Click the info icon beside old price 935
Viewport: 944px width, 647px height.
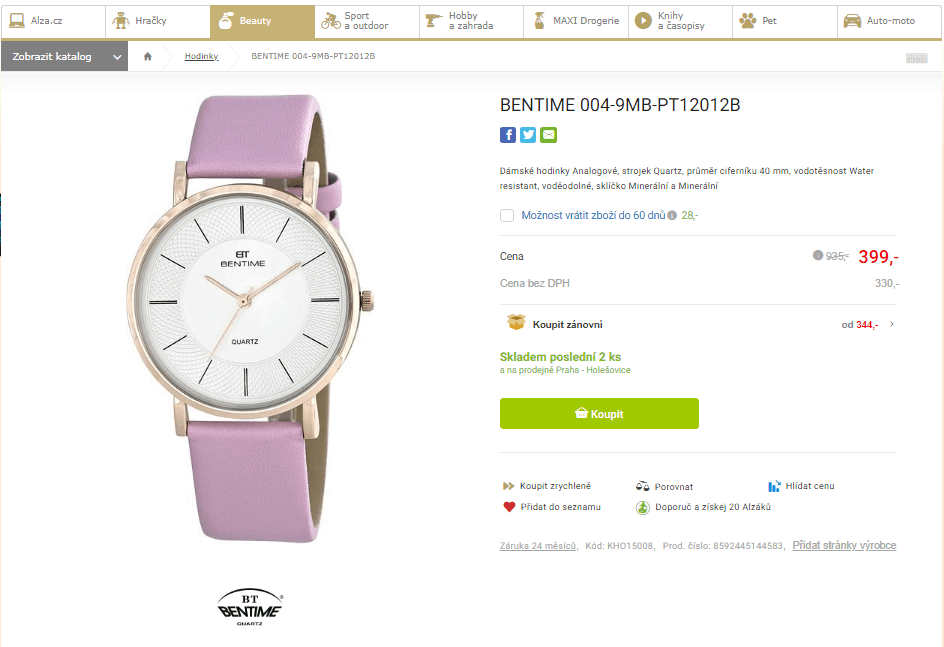point(818,256)
